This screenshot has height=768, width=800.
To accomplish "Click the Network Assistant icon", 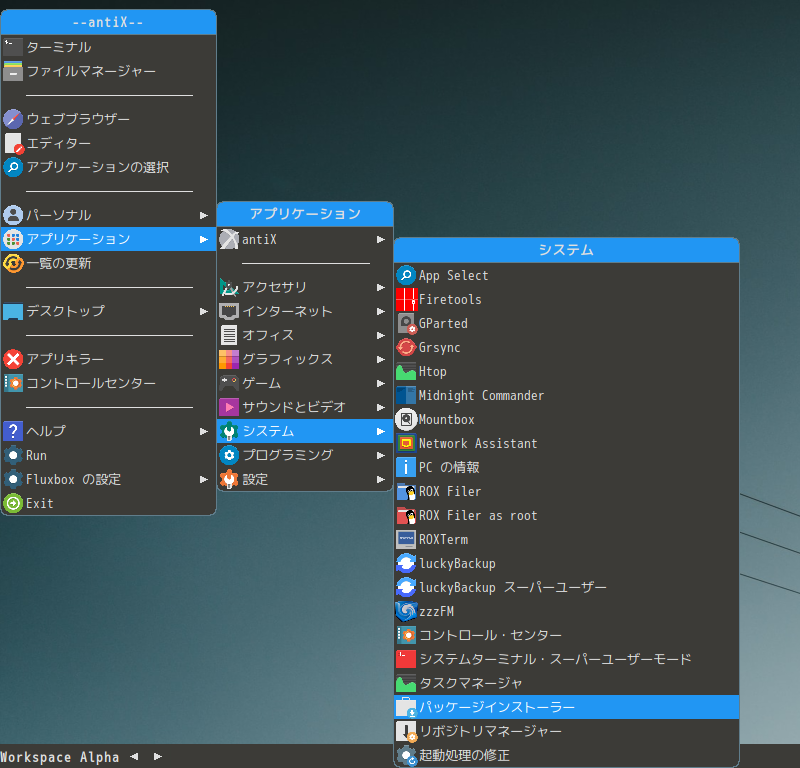I will (406, 443).
